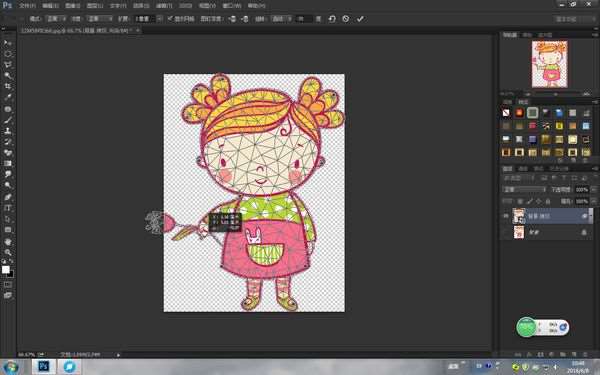
Task: Select the Clone Stamp tool
Action: (8, 130)
